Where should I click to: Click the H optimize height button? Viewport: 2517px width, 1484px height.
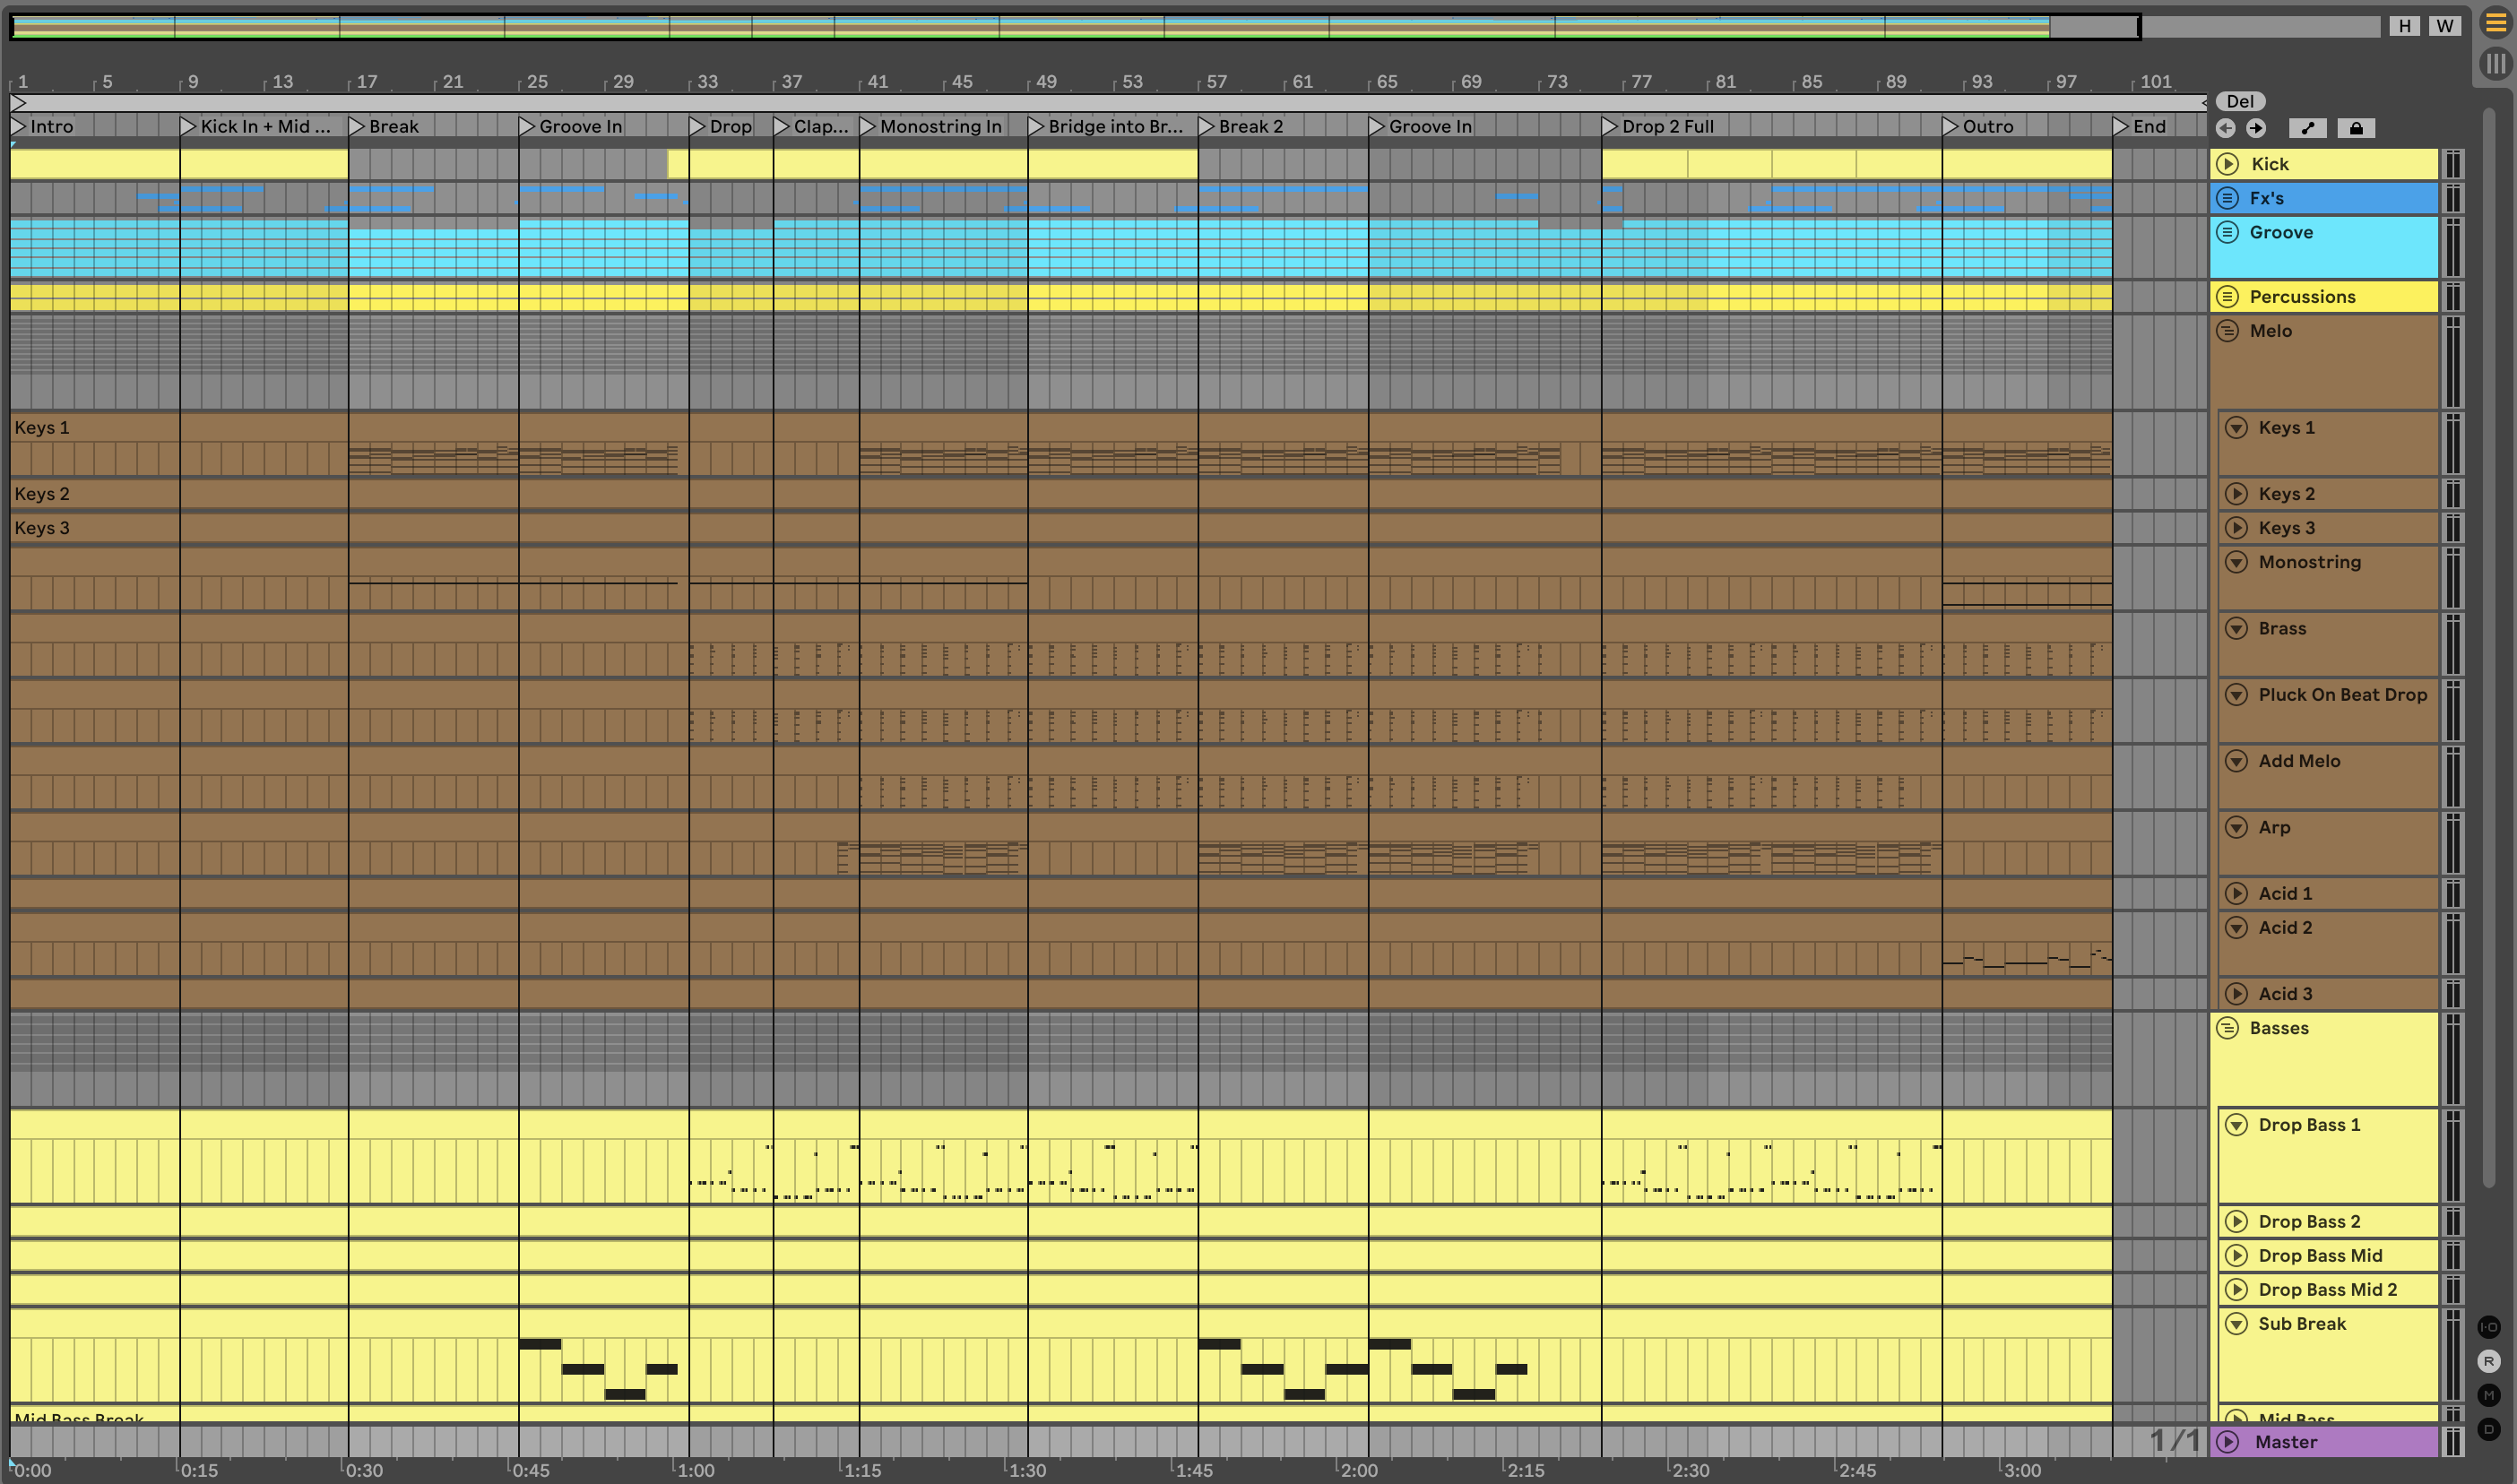(2404, 26)
